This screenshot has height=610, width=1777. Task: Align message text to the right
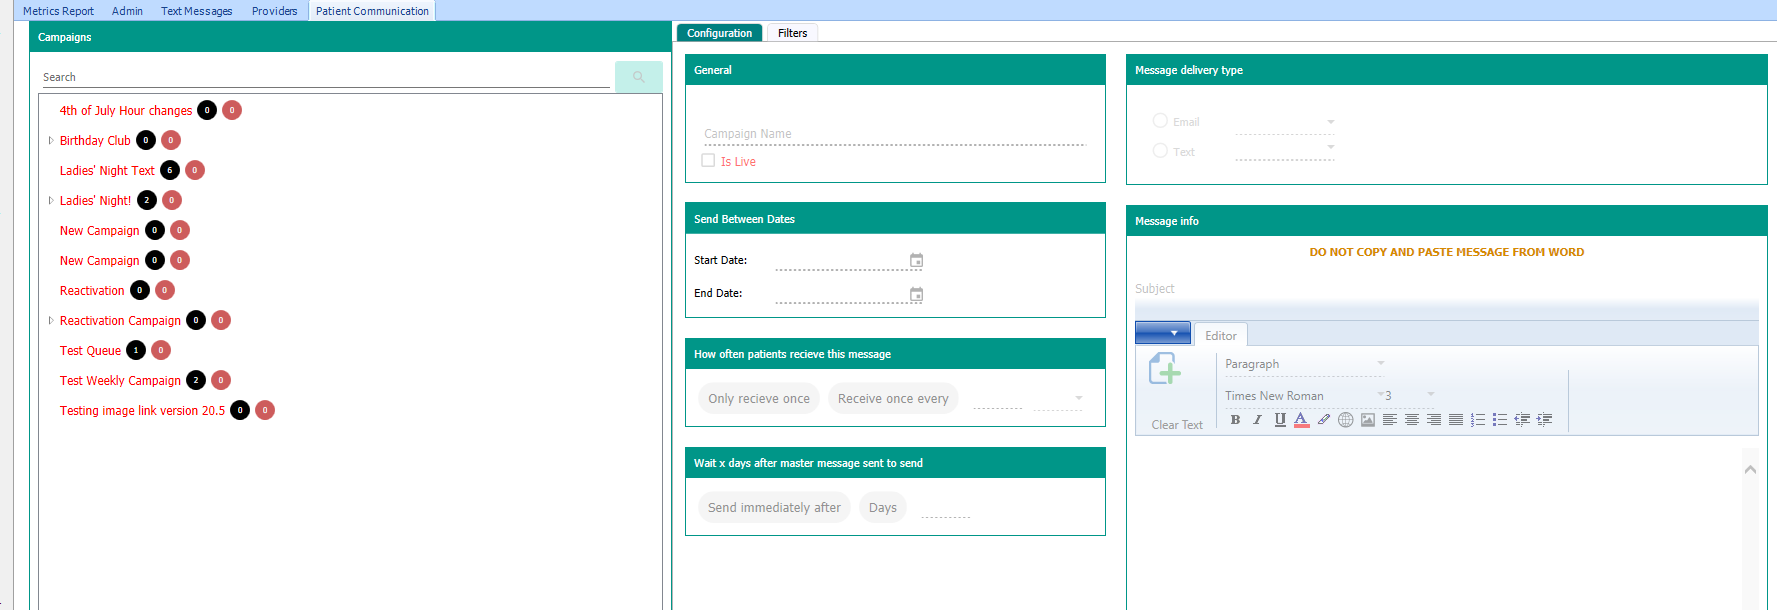coord(1434,420)
